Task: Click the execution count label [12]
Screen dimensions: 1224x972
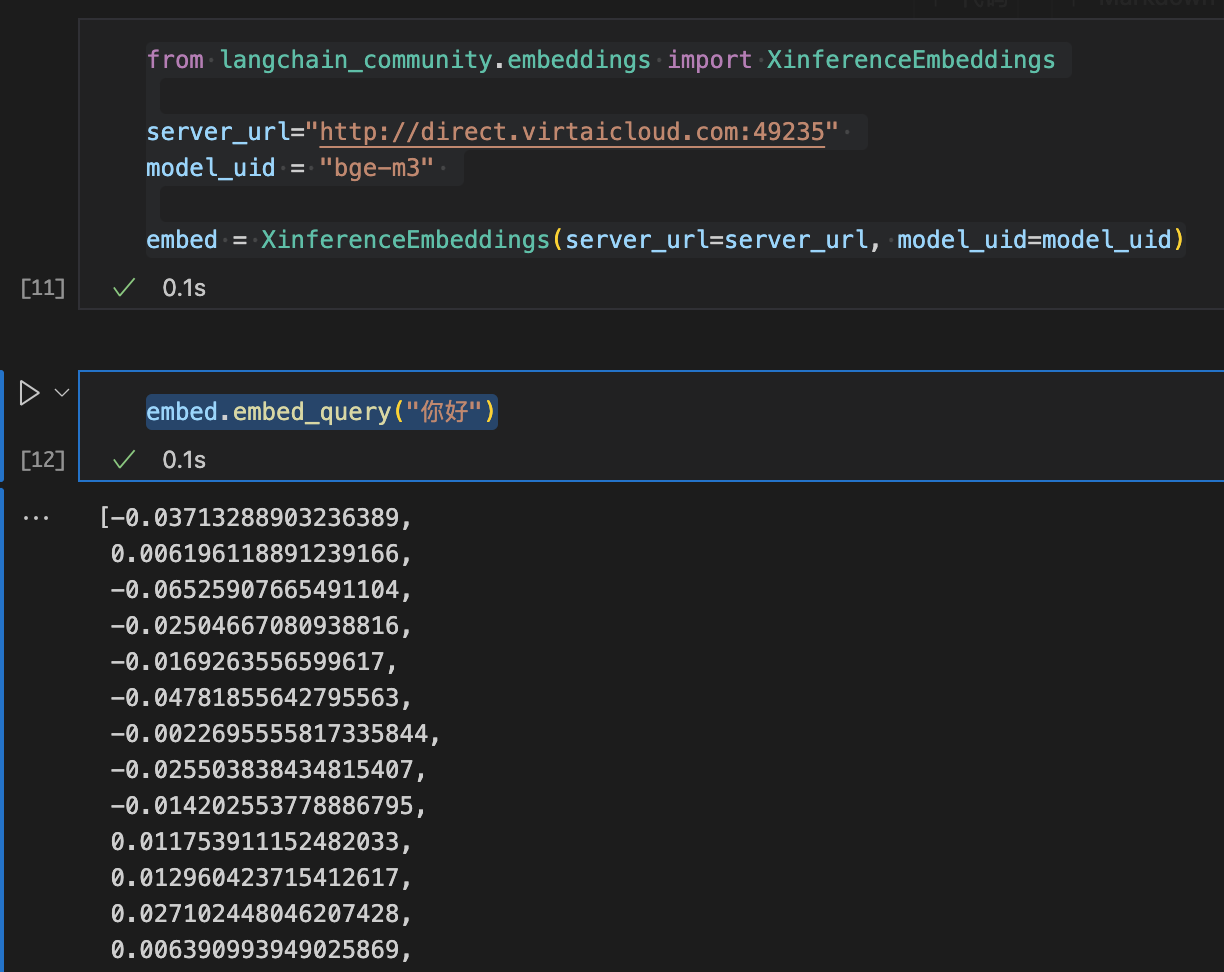Action: 41,459
